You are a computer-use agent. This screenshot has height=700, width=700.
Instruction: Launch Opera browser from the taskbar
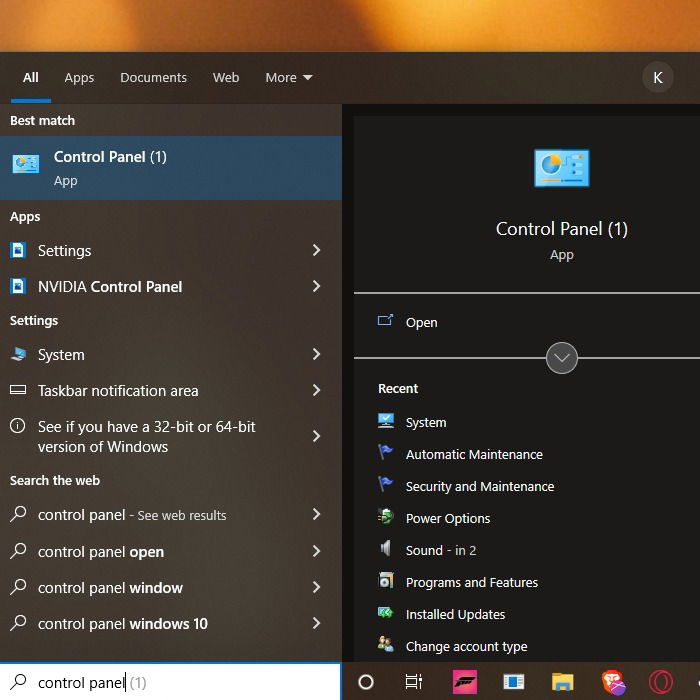click(x=661, y=683)
